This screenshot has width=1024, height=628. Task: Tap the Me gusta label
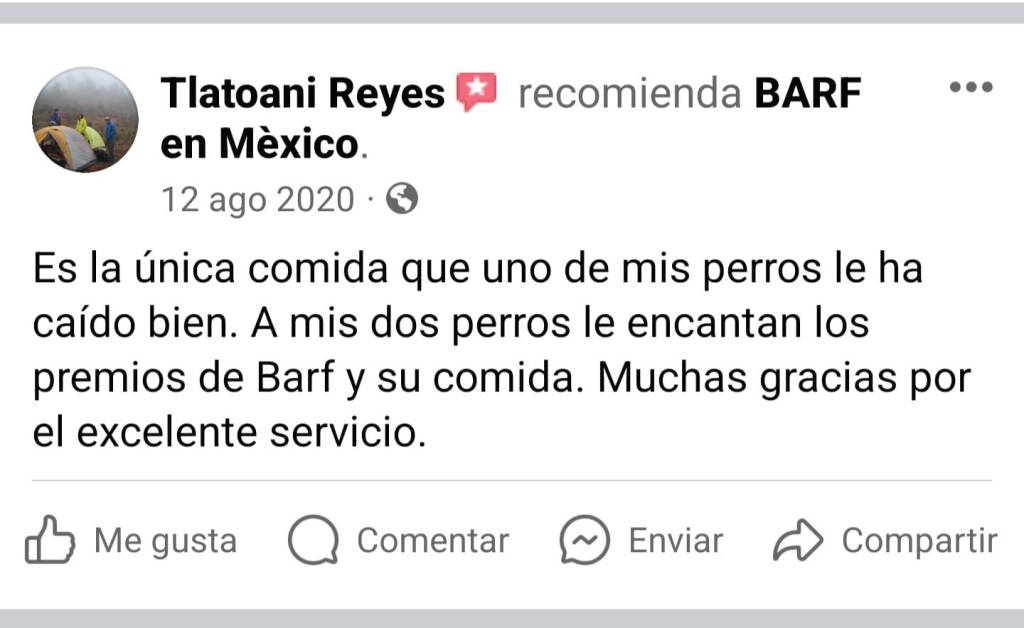(165, 541)
